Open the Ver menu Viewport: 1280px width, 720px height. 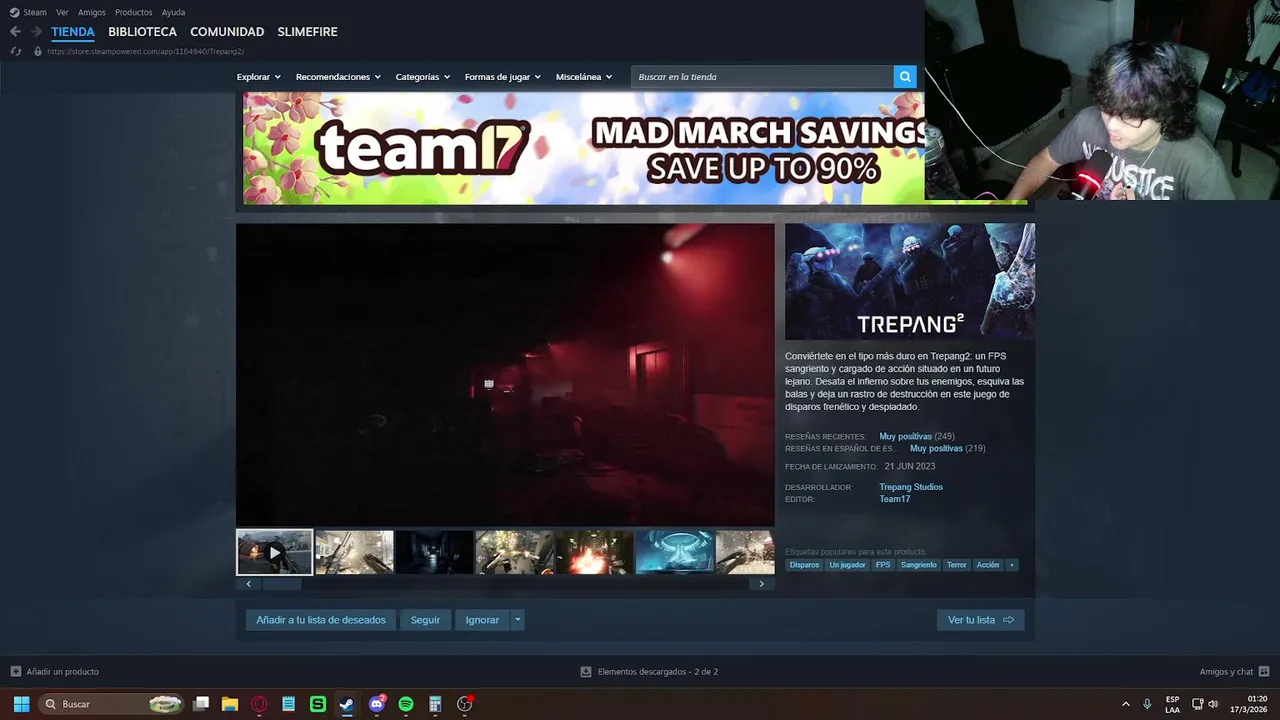62,12
